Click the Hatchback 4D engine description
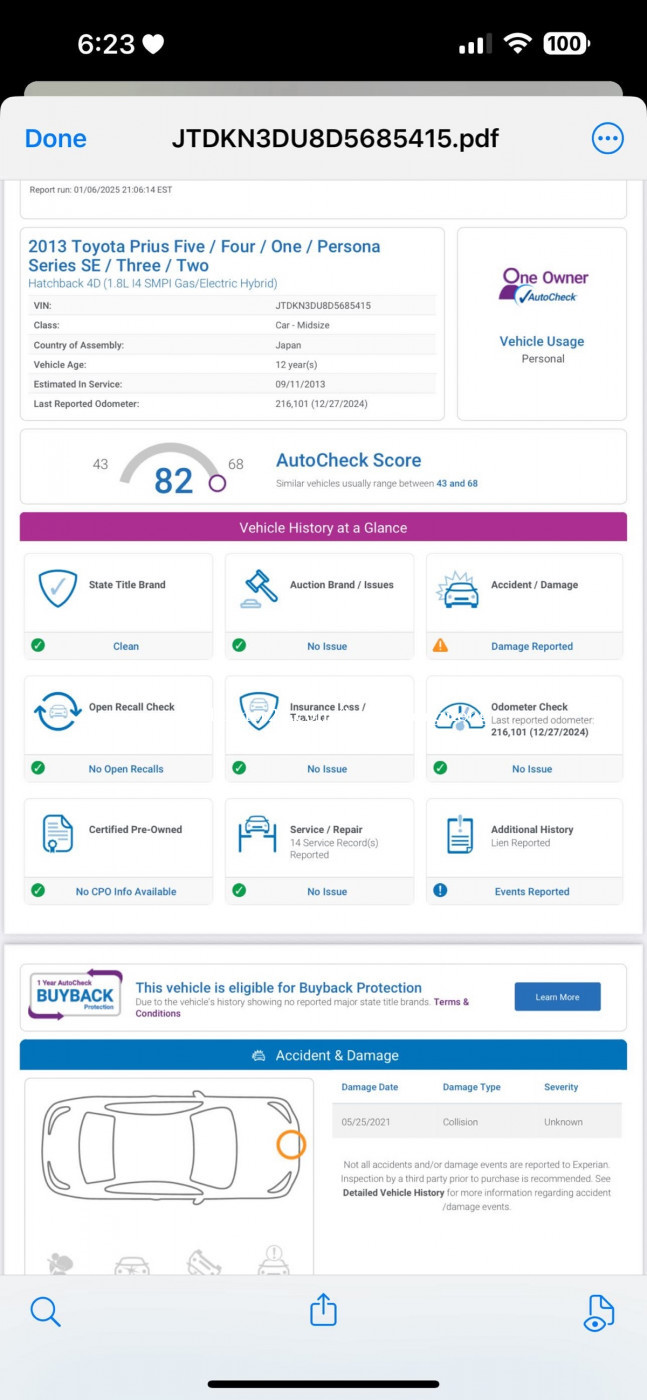The image size is (647, 1400). [x=152, y=283]
